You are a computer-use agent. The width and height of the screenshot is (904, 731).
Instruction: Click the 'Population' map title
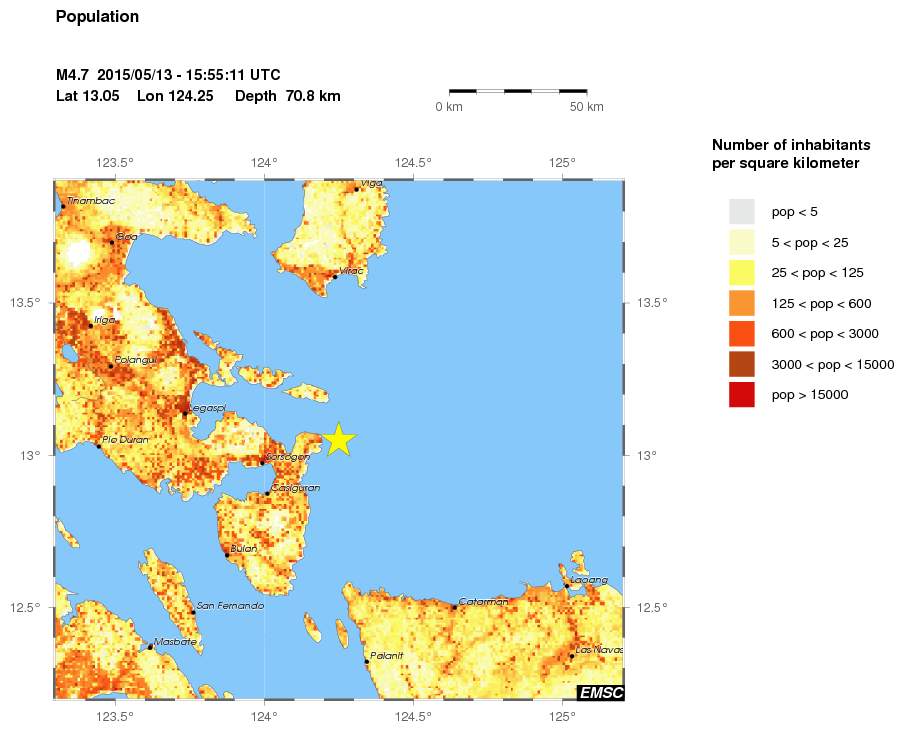pos(97,17)
